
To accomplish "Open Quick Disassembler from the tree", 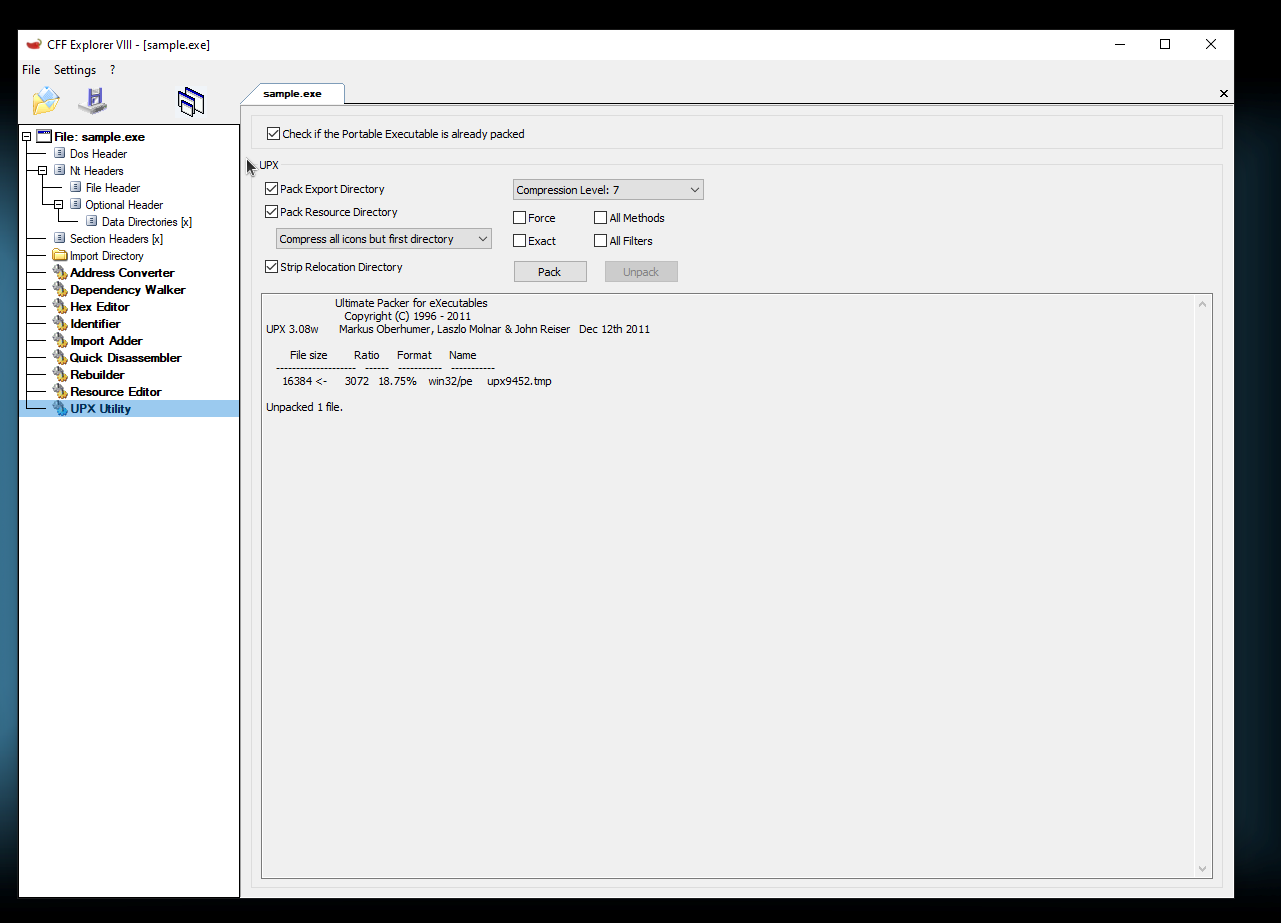I will pyautogui.click(x=126, y=358).
